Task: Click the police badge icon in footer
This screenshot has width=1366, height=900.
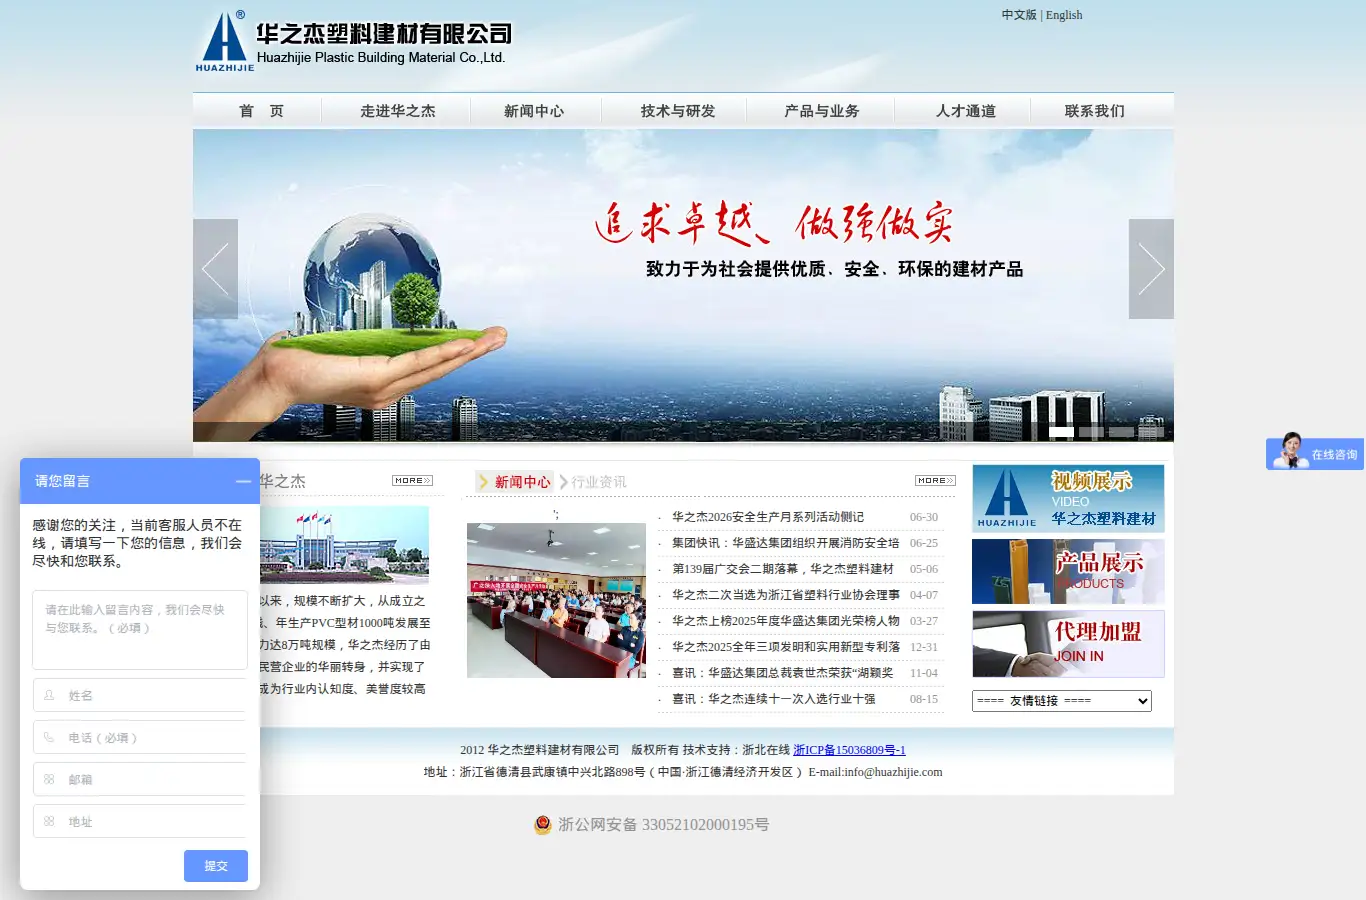Action: tap(542, 825)
